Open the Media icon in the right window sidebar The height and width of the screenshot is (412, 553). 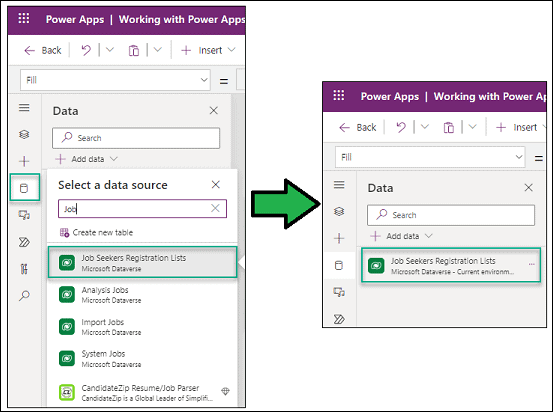click(339, 292)
